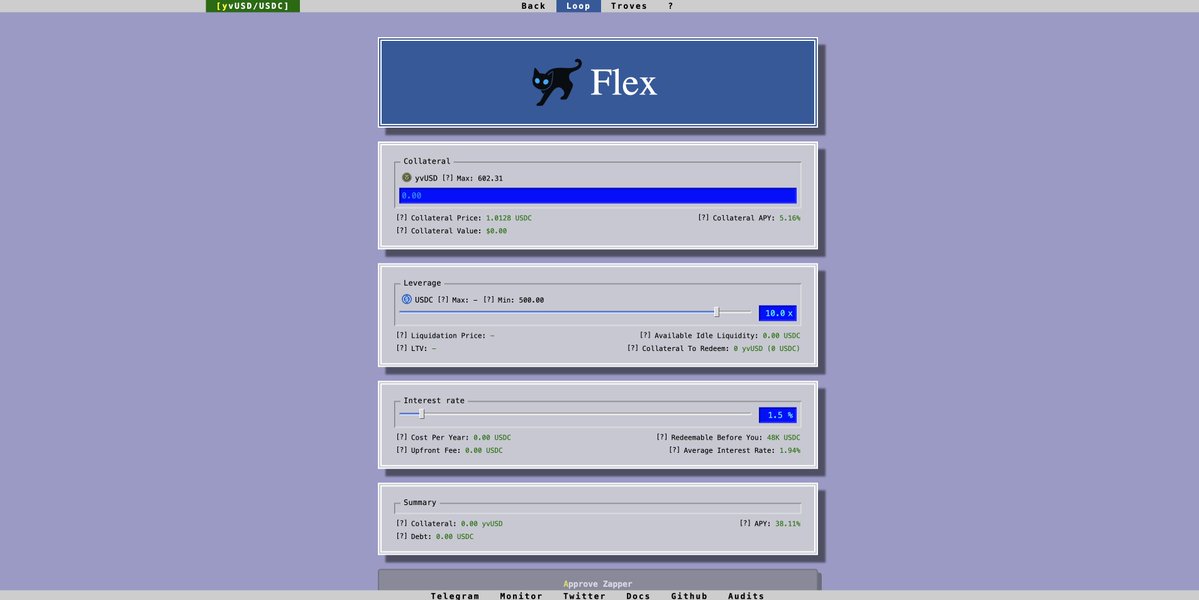Screen dimensions: 1199x600
Task: Click the 38.11% APY value
Action: click(788, 524)
